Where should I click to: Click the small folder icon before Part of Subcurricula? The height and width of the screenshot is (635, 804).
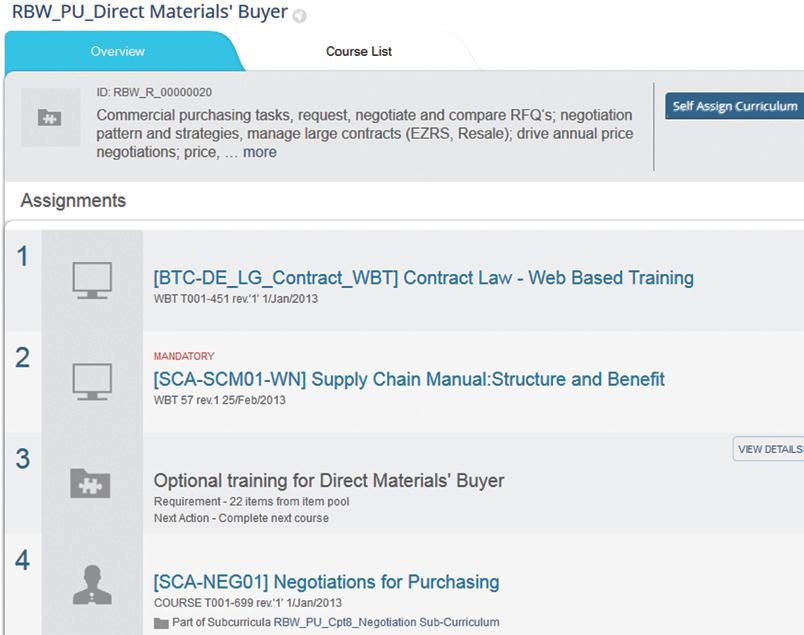[161, 623]
